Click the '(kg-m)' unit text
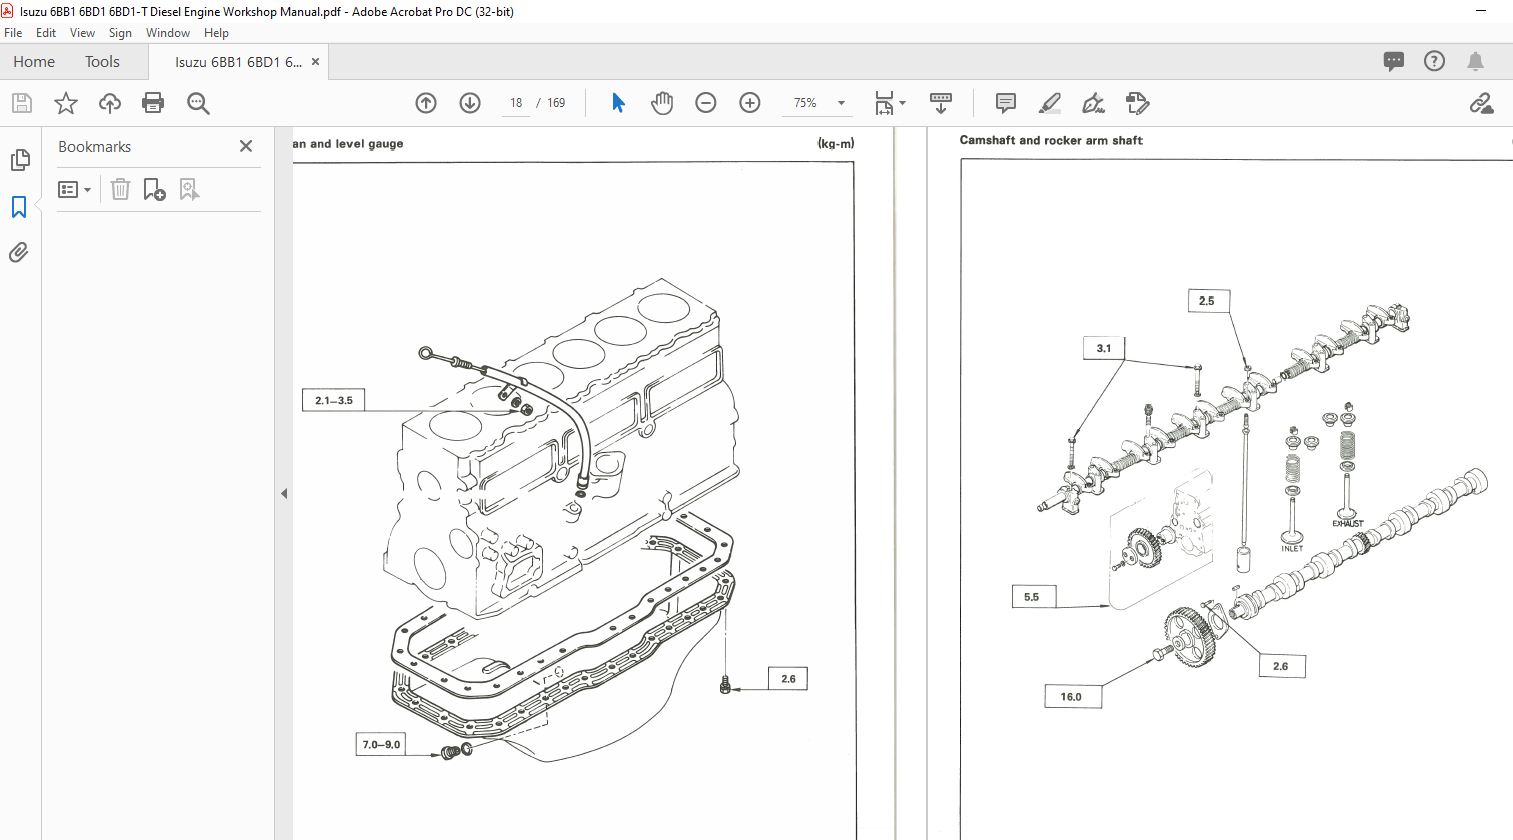Viewport: 1513px width, 840px height. [x=836, y=144]
